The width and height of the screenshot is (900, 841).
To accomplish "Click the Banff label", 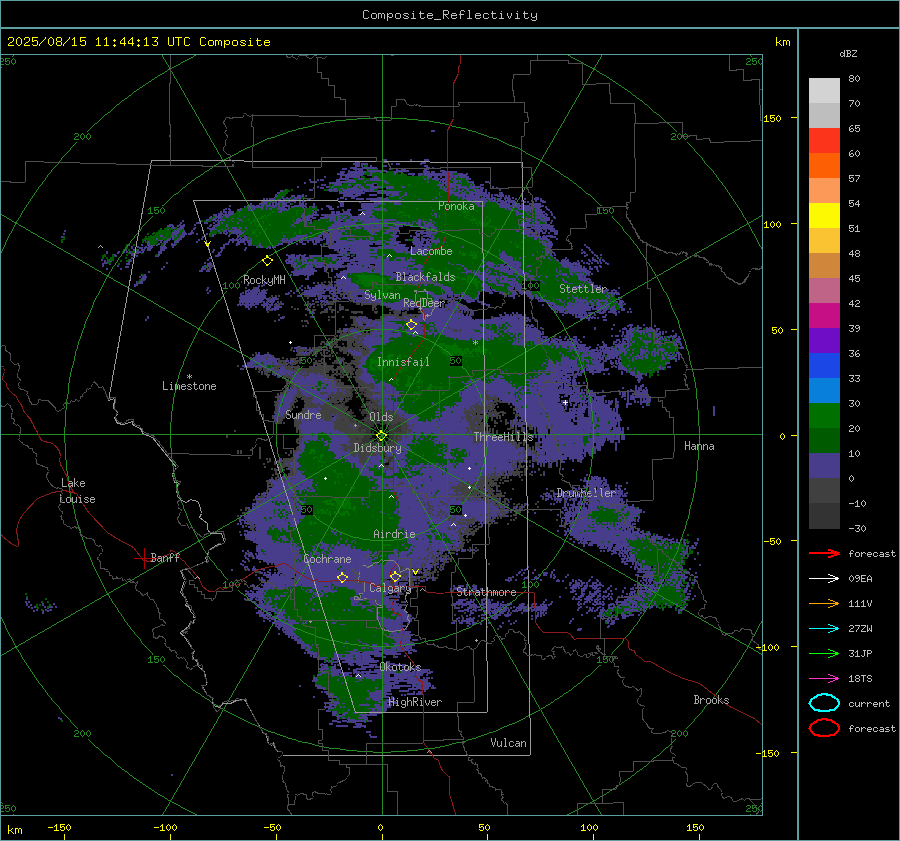I will pos(165,557).
